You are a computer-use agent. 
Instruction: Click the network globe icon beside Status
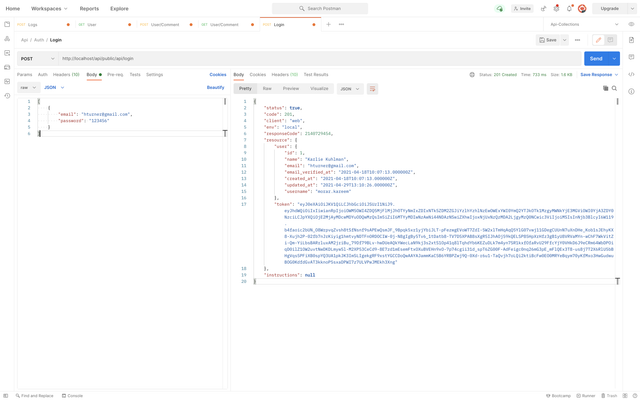click(472, 75)
